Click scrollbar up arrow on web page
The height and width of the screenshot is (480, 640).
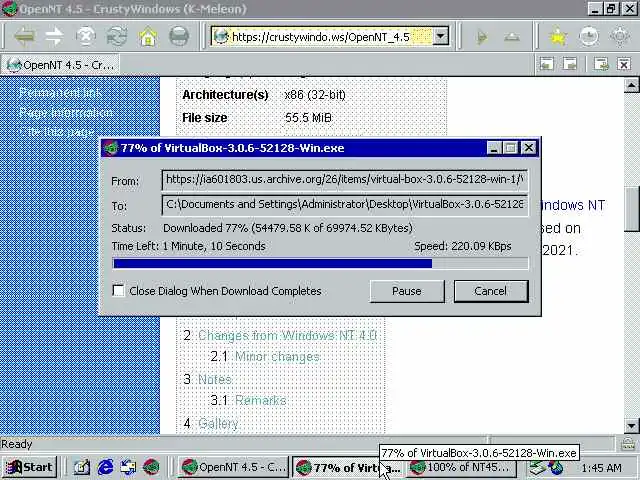(x=631, y=85)
